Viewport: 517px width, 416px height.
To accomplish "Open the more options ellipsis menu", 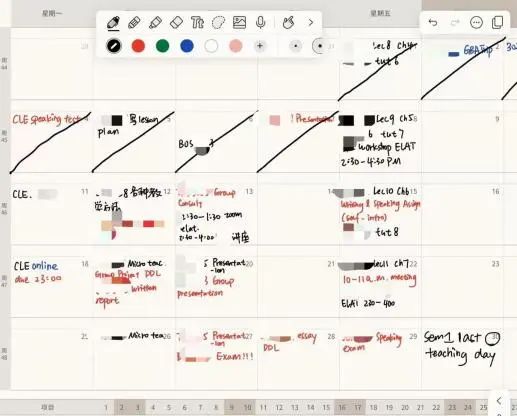I will point(476,23).
